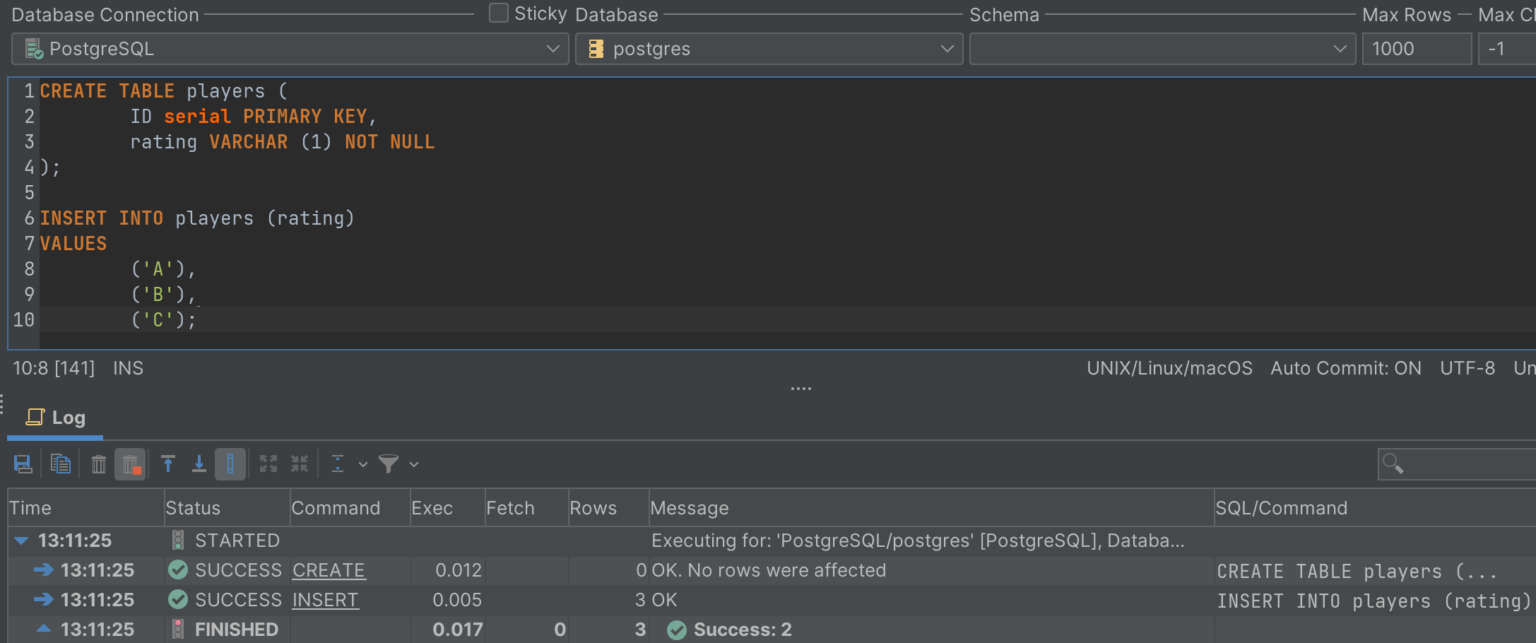Expand all log entries
The height and width of the screenshot is (643, 1536).
[x=268, y=463]
